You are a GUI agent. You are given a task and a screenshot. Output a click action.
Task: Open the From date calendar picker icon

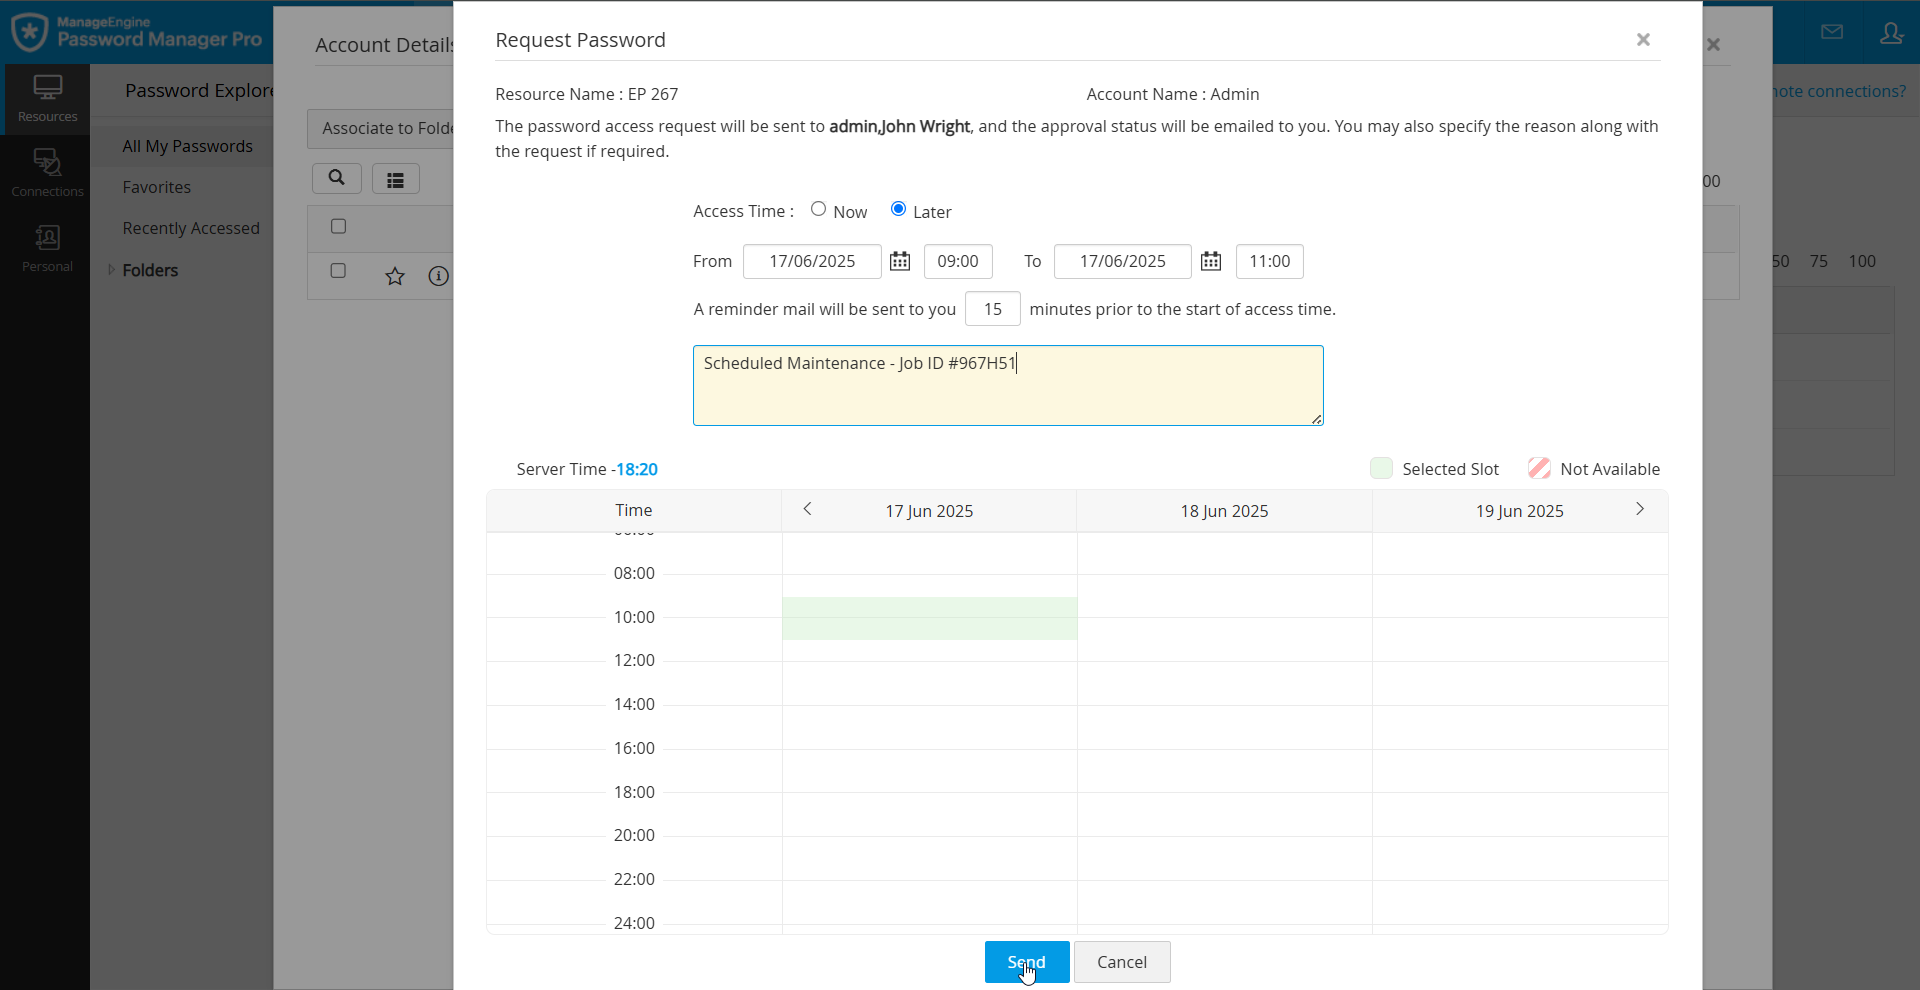900,261
